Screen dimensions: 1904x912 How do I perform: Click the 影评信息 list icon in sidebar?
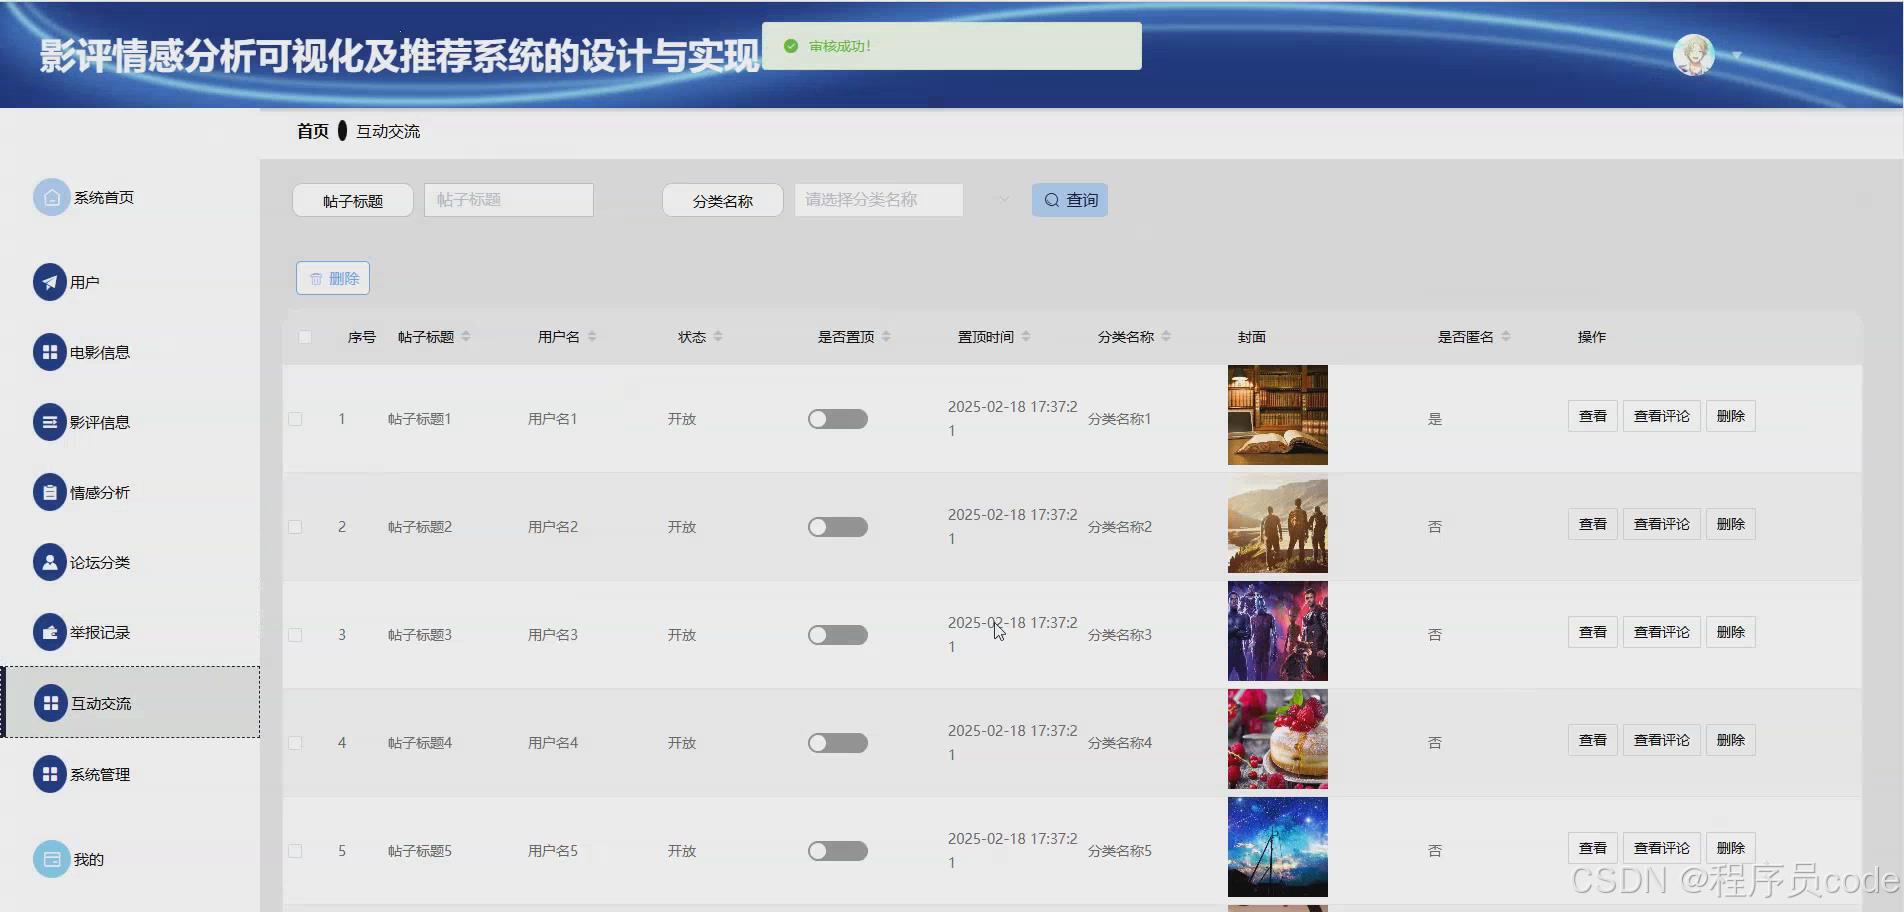coord(49,422)
